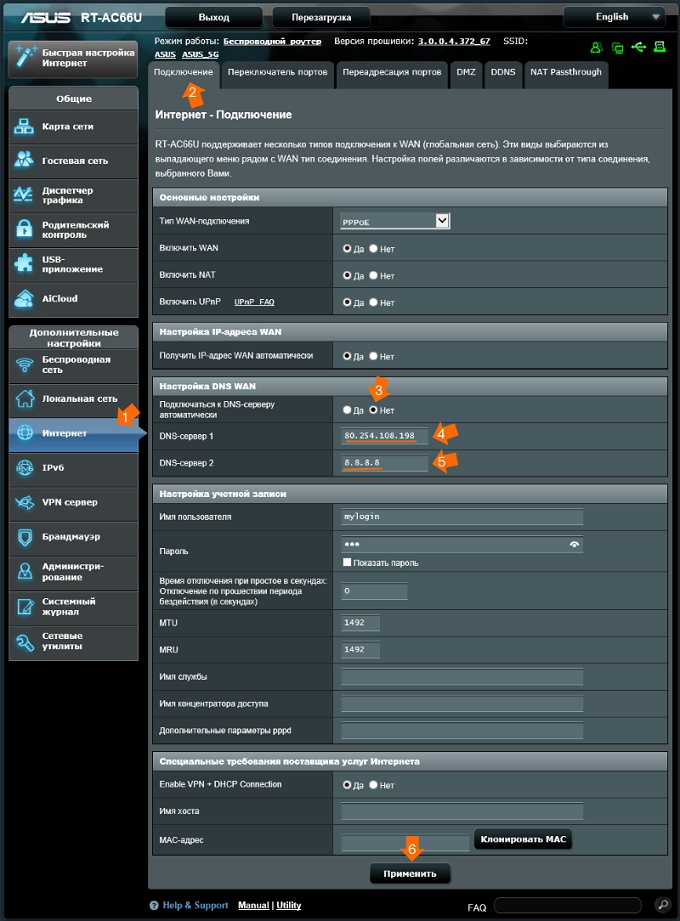The image size is (680, 921).
Task: Open the English language dropdown
Action: click(614, 17)
